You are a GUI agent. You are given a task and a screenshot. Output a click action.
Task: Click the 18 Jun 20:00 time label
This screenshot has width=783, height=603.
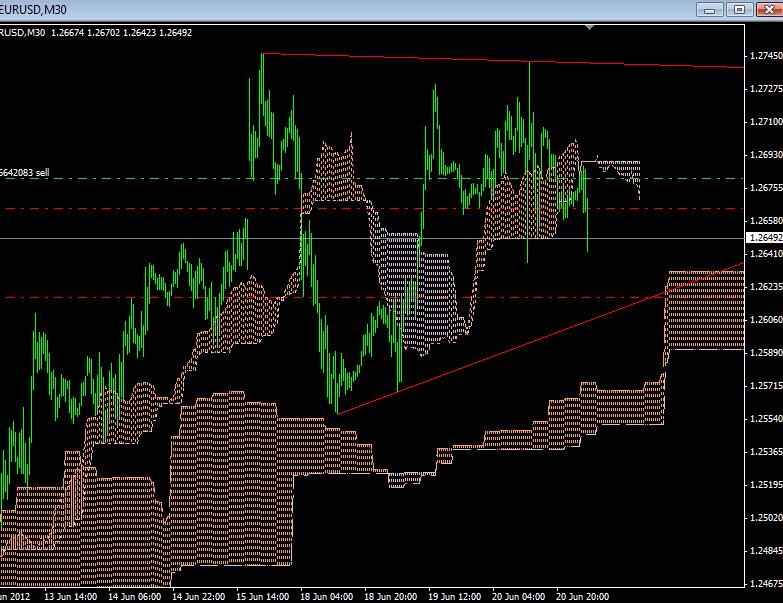click(x=391, y=597)
